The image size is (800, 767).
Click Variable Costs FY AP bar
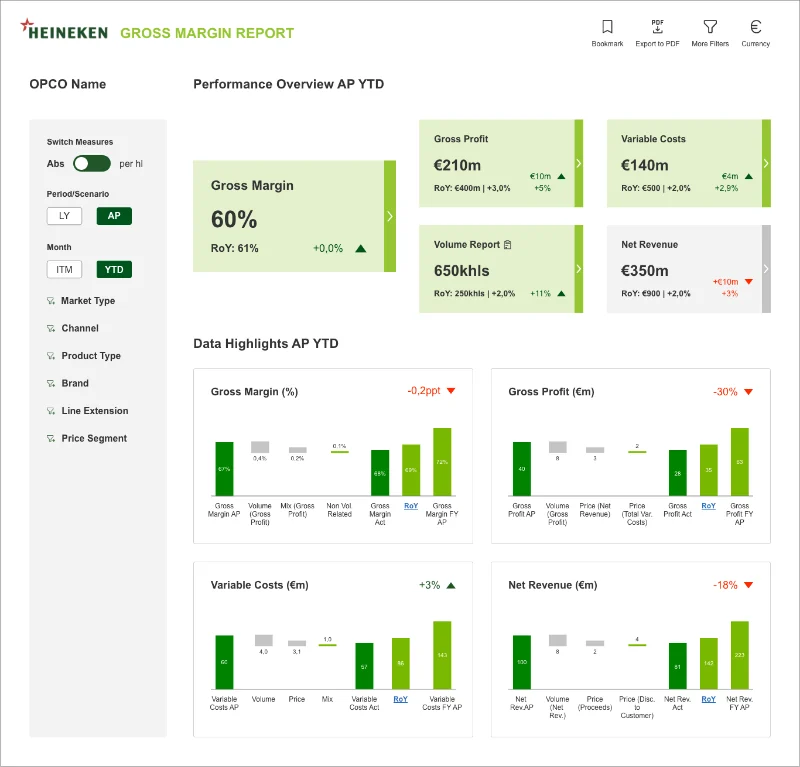[x=442, y=655]
